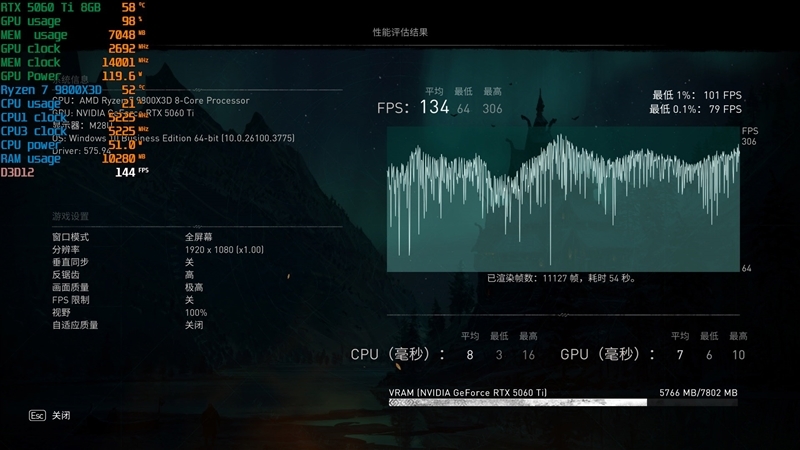Click the 关闭 close button label

(x=61, y=415)
